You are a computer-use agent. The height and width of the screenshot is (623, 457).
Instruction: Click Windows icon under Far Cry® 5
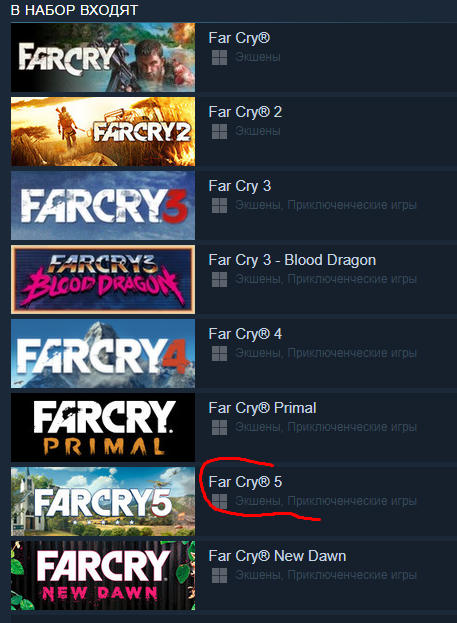click(219, 501)
